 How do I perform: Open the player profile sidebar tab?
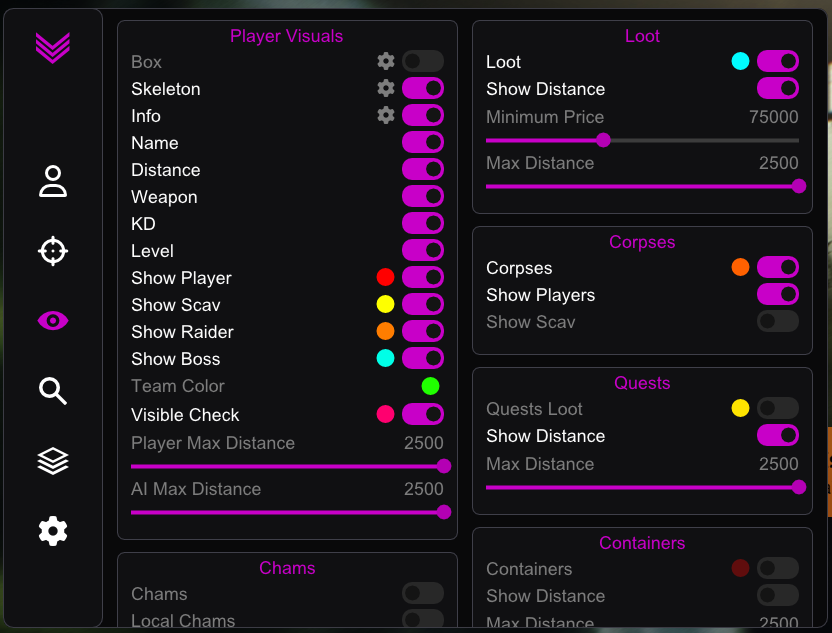(x=53, y=181)
